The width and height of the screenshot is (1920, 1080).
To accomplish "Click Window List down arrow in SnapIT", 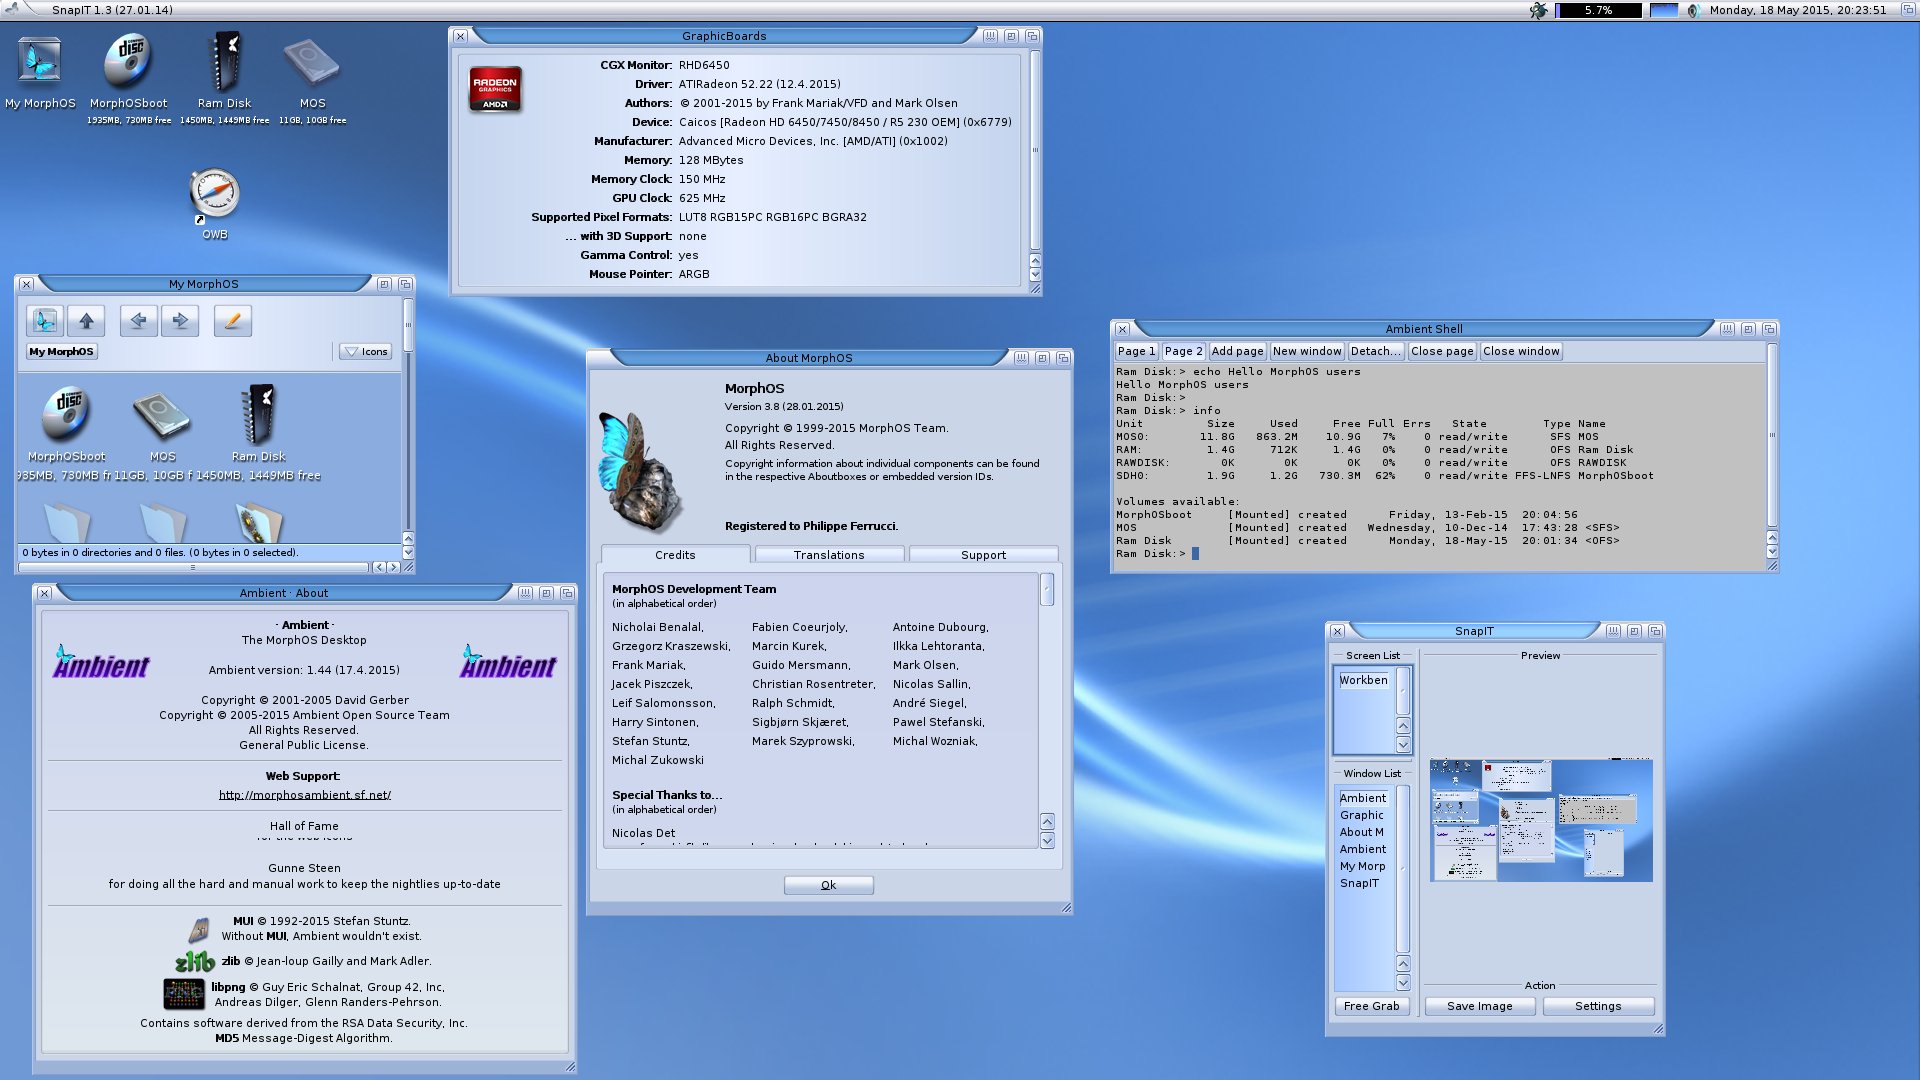I will click(1403, 982).
